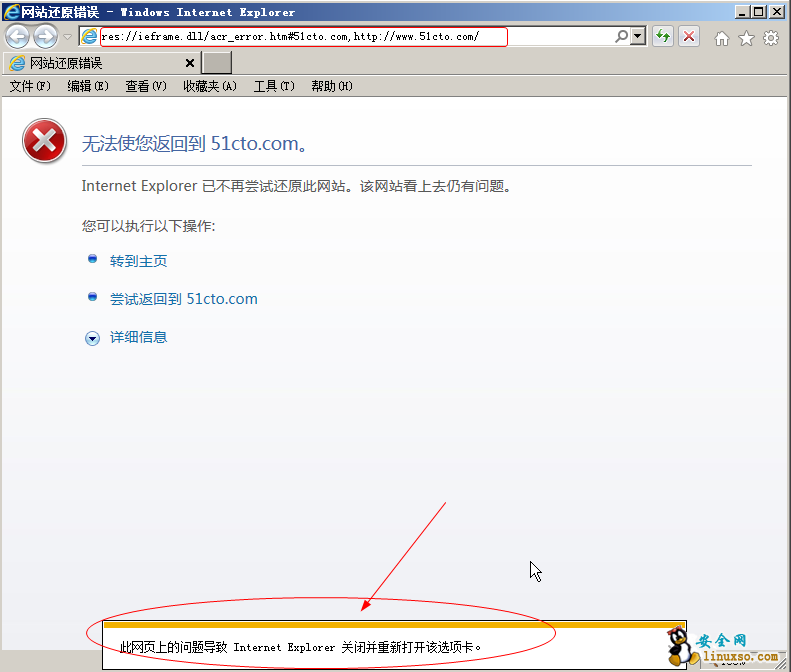Open a new blank tab

pyautogui.click(x=216, y=63)
